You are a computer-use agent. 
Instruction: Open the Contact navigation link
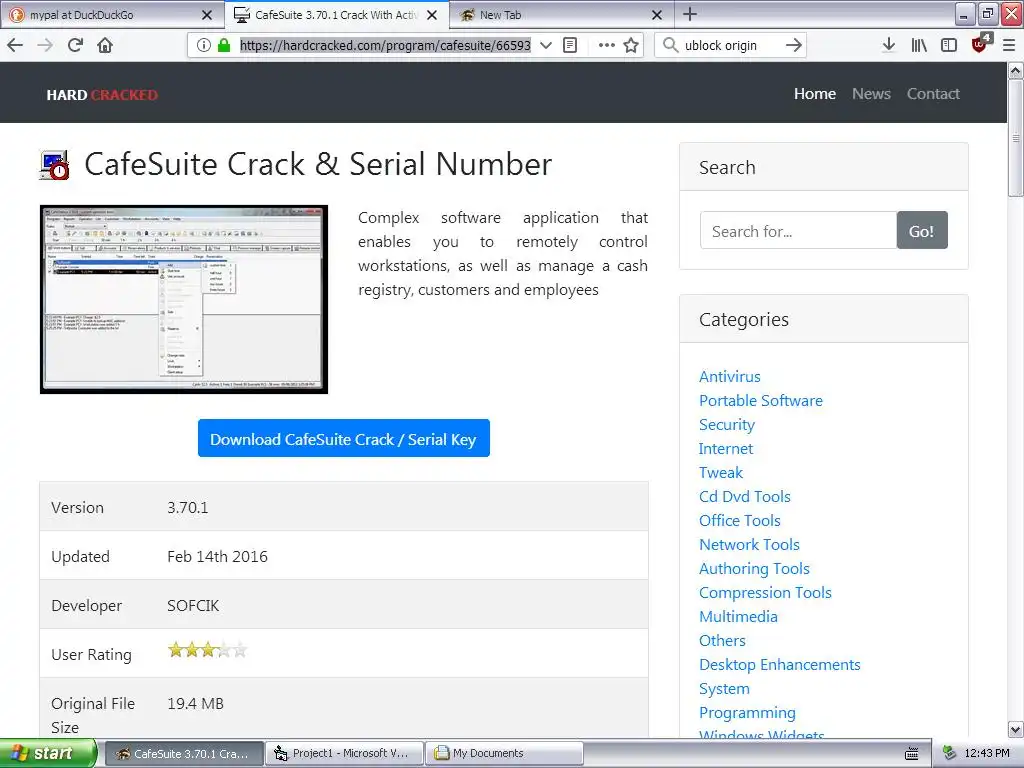click(933, 93)
